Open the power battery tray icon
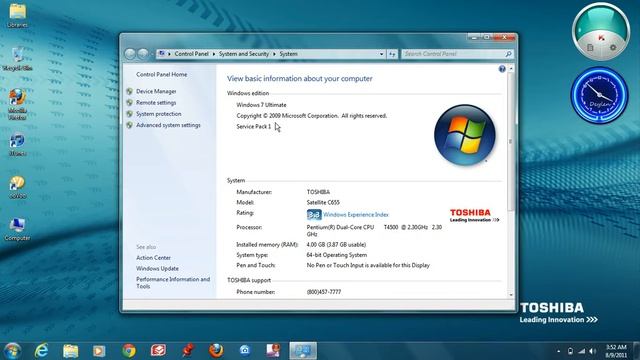Screen dimensions: 640x360 tap(570, 351)
